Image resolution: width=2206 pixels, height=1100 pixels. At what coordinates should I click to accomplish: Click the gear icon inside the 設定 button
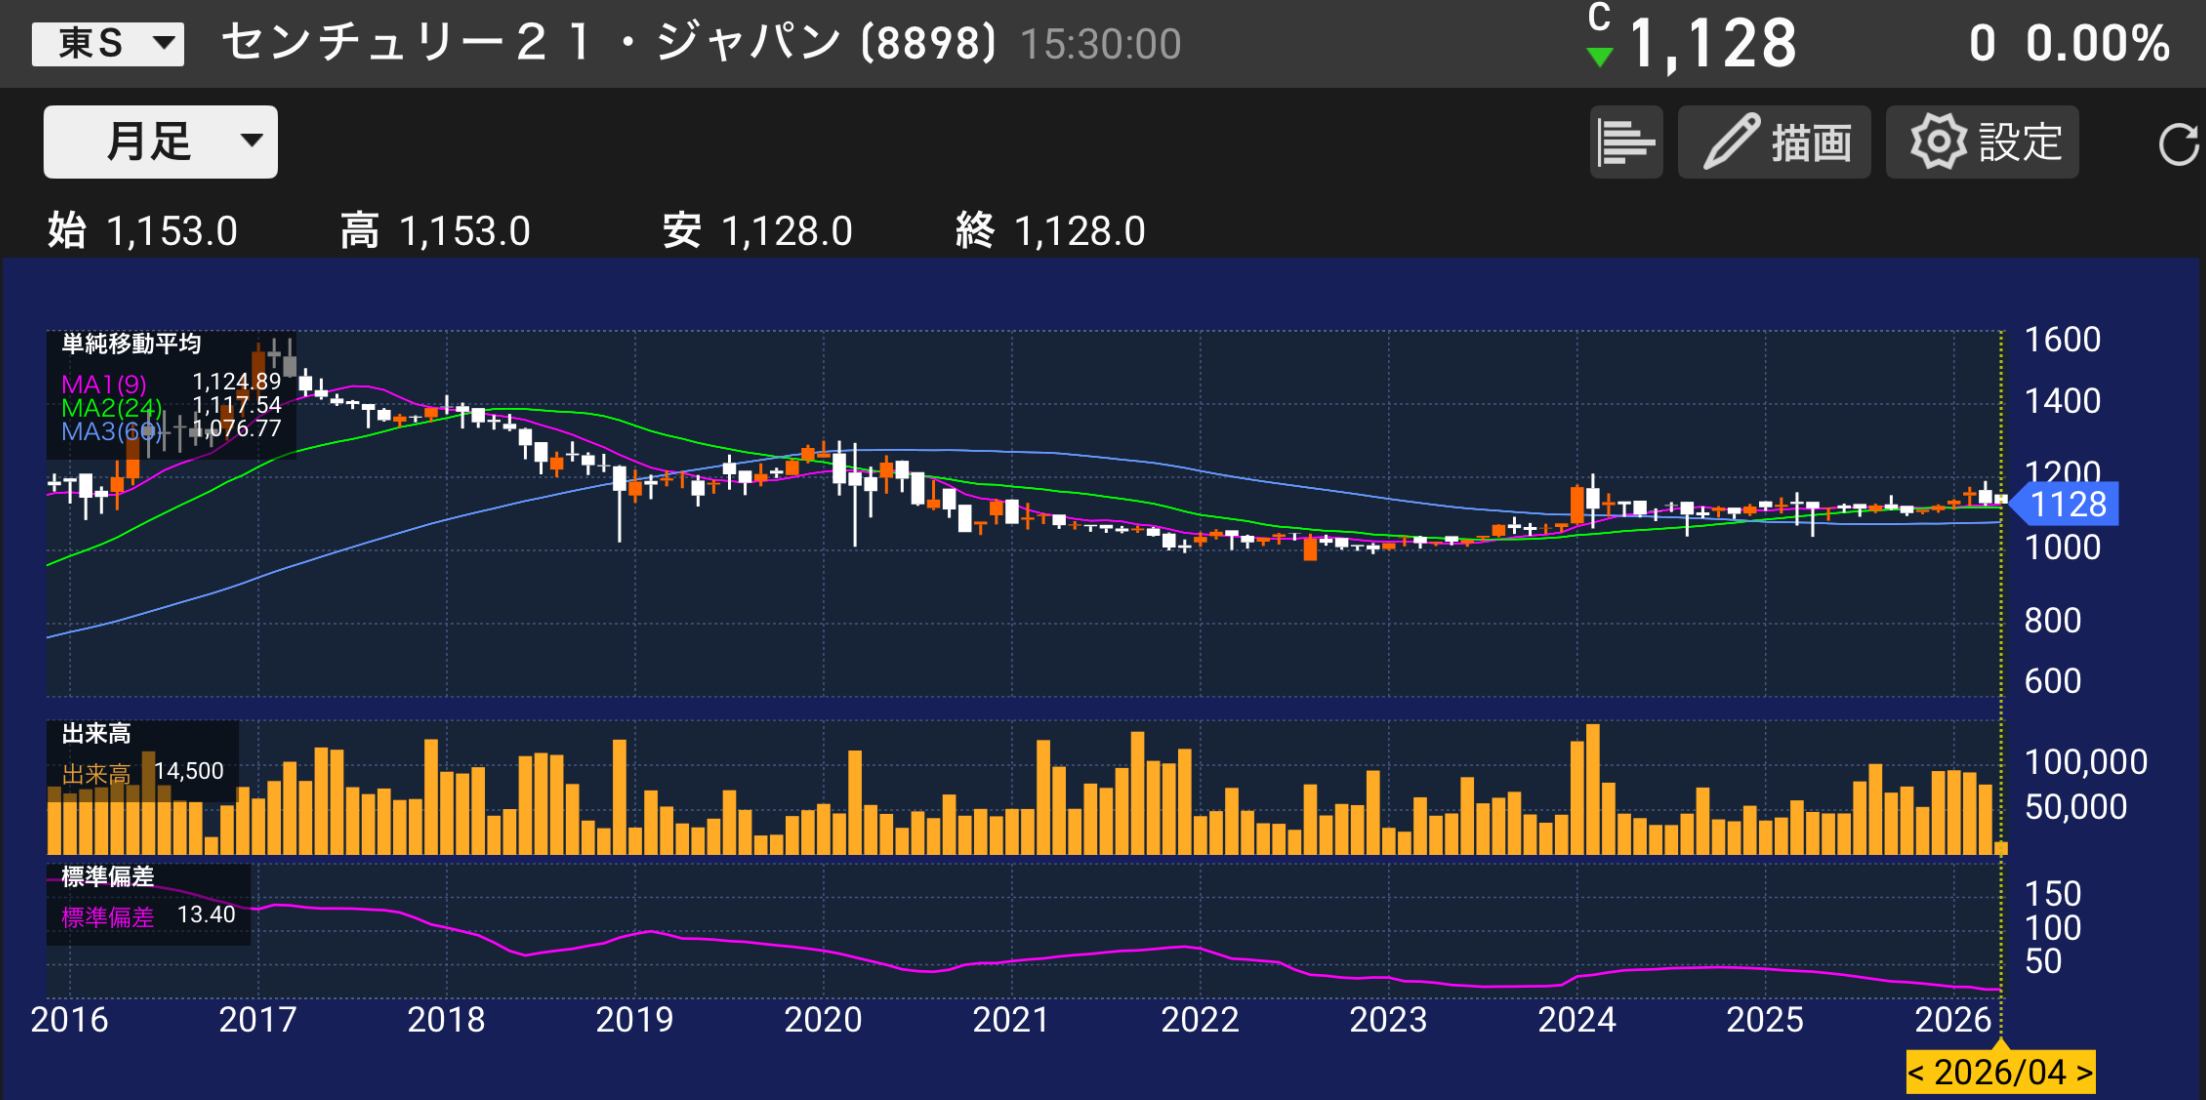click(x=1938, y=141)
